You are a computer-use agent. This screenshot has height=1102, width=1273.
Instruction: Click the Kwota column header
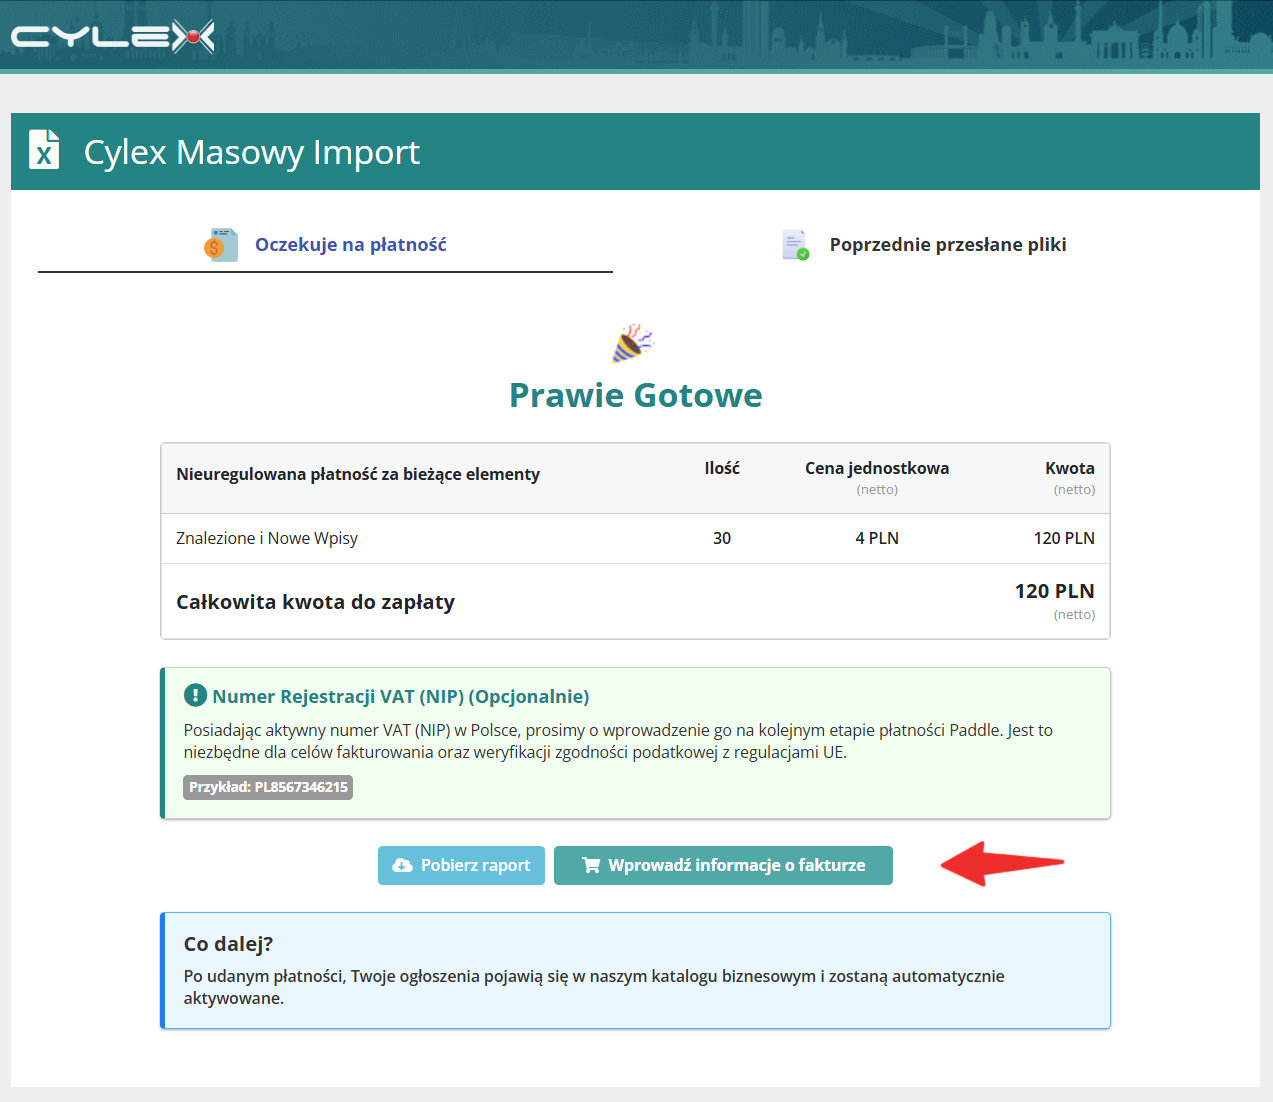(1070, 468)
